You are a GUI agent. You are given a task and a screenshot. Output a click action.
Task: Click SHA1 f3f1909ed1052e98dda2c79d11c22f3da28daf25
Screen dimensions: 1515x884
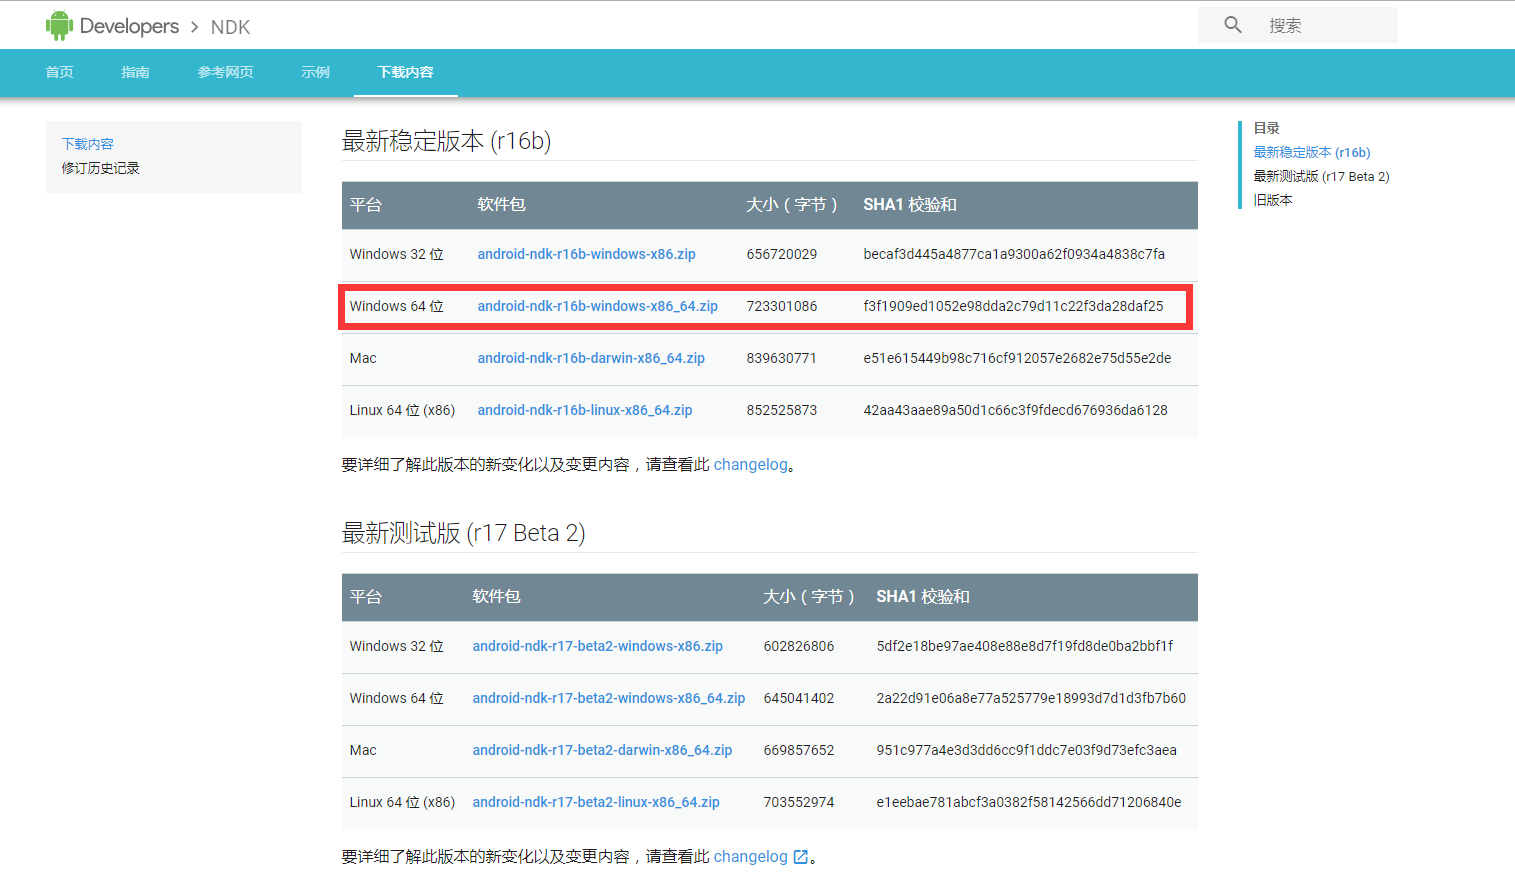click(x=1014, y=306)
